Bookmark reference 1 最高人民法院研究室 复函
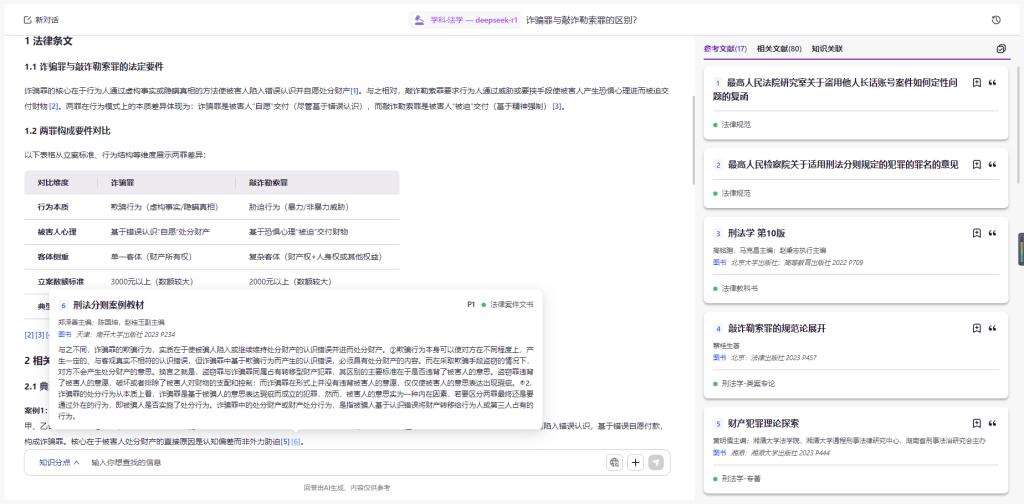The height and width of the screenshot is (504, 1024). coord(976,83)
